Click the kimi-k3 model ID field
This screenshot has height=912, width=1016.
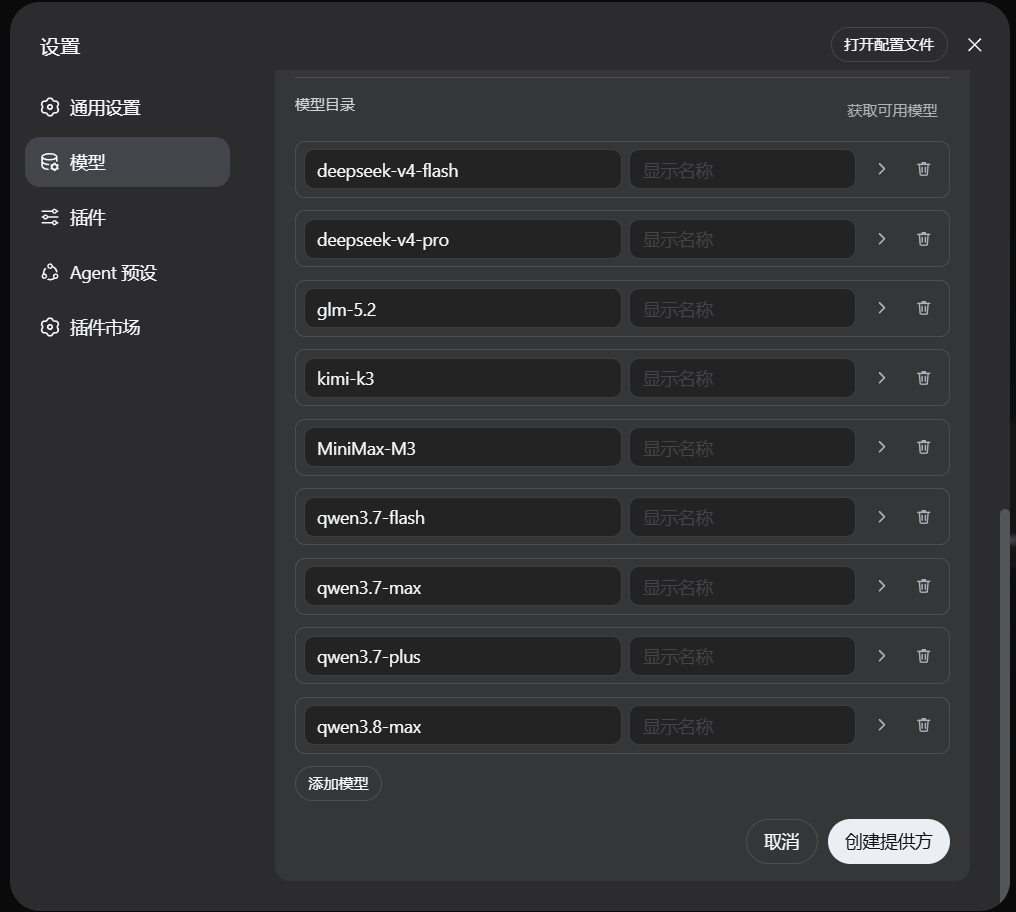point(463,378)
